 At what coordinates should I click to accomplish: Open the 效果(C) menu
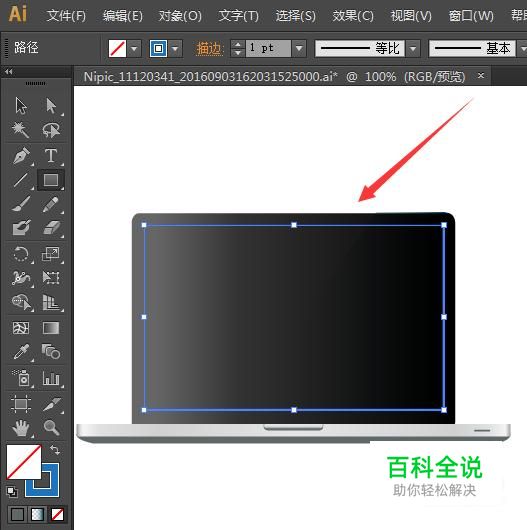[x=353, y=16]
